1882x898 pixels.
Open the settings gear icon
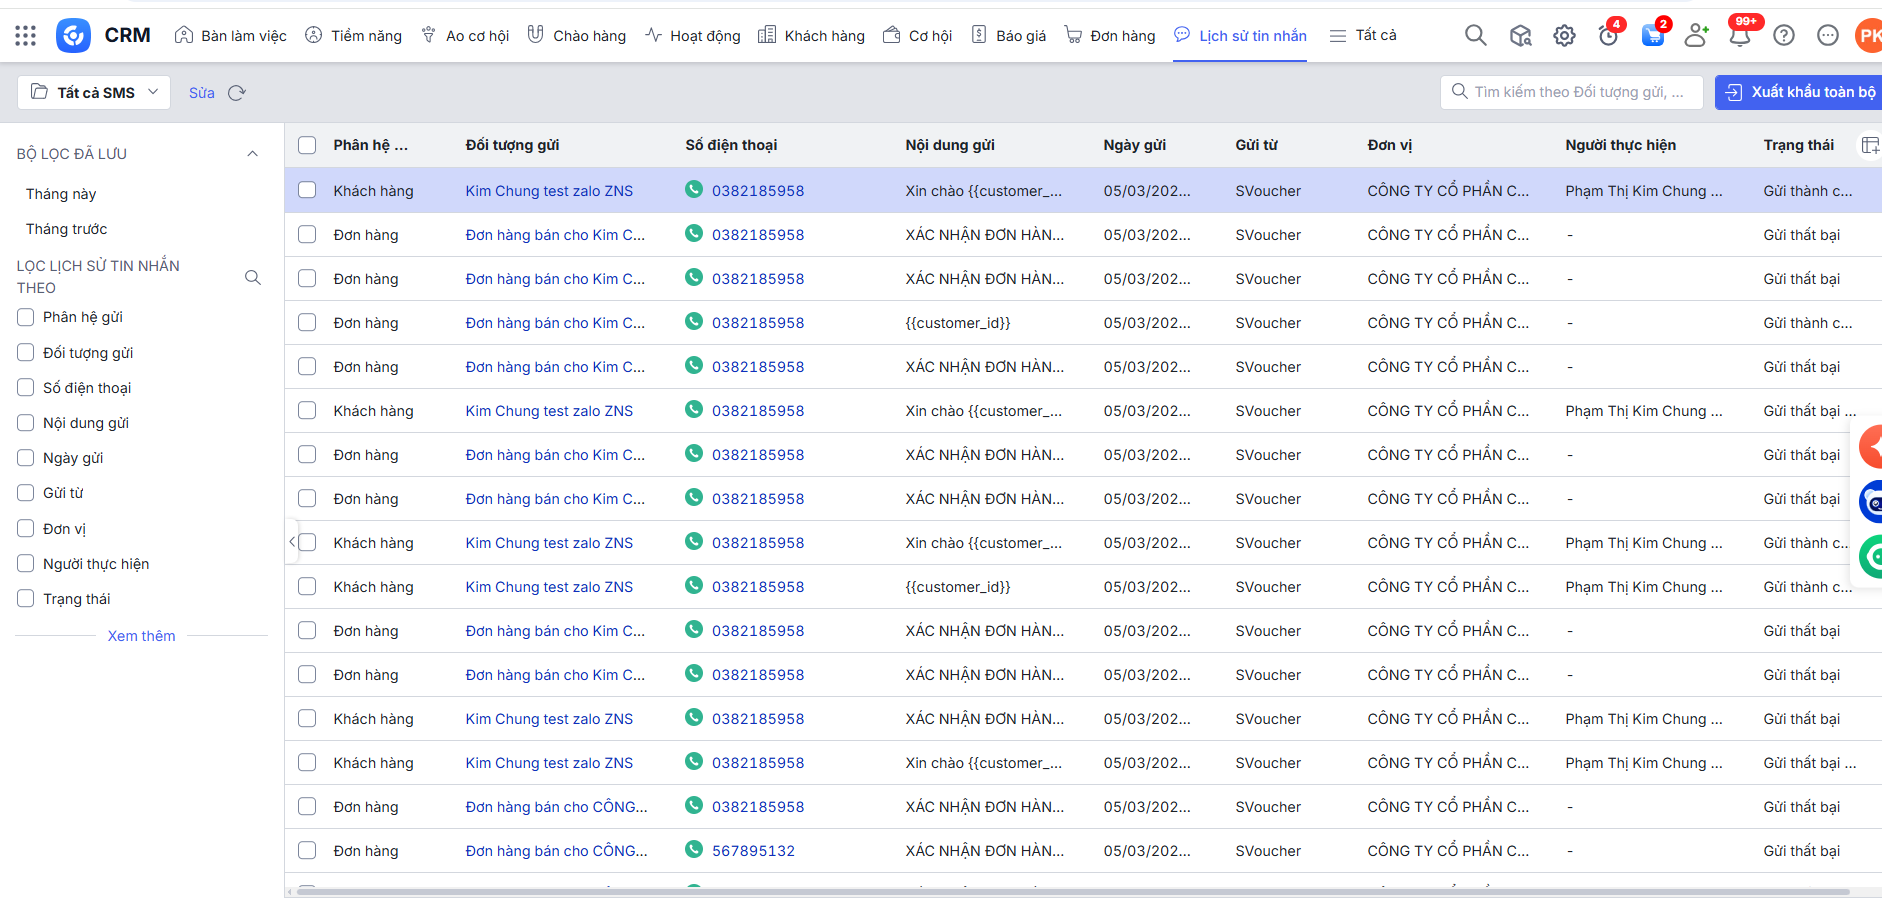tap(1564, 36)
